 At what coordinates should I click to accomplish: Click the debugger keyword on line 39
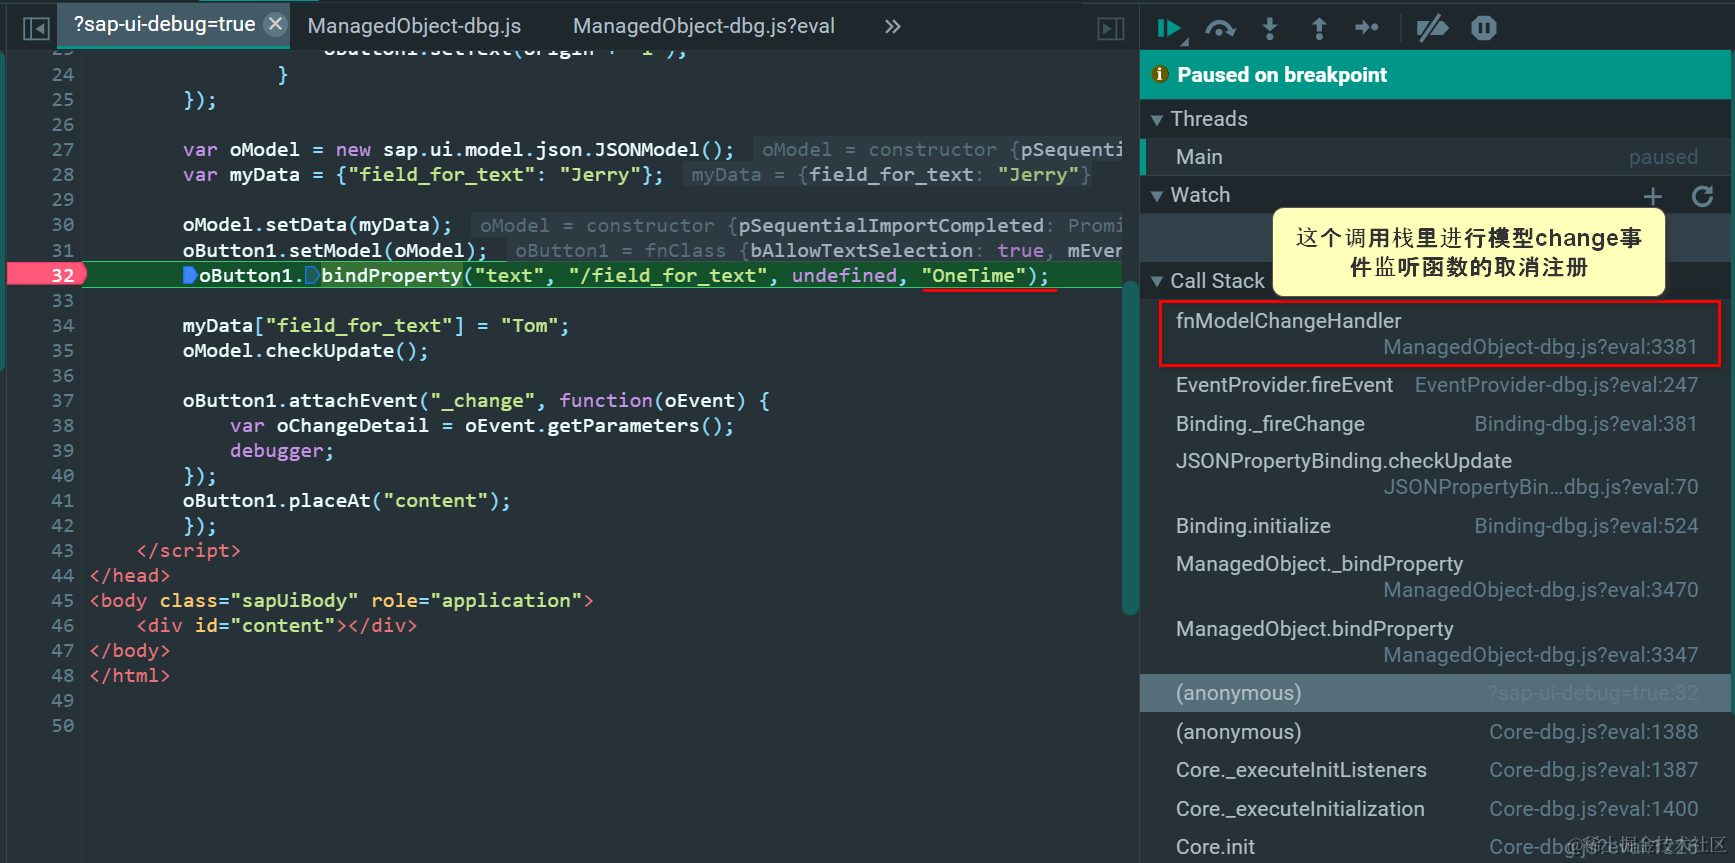coord(276,451)
